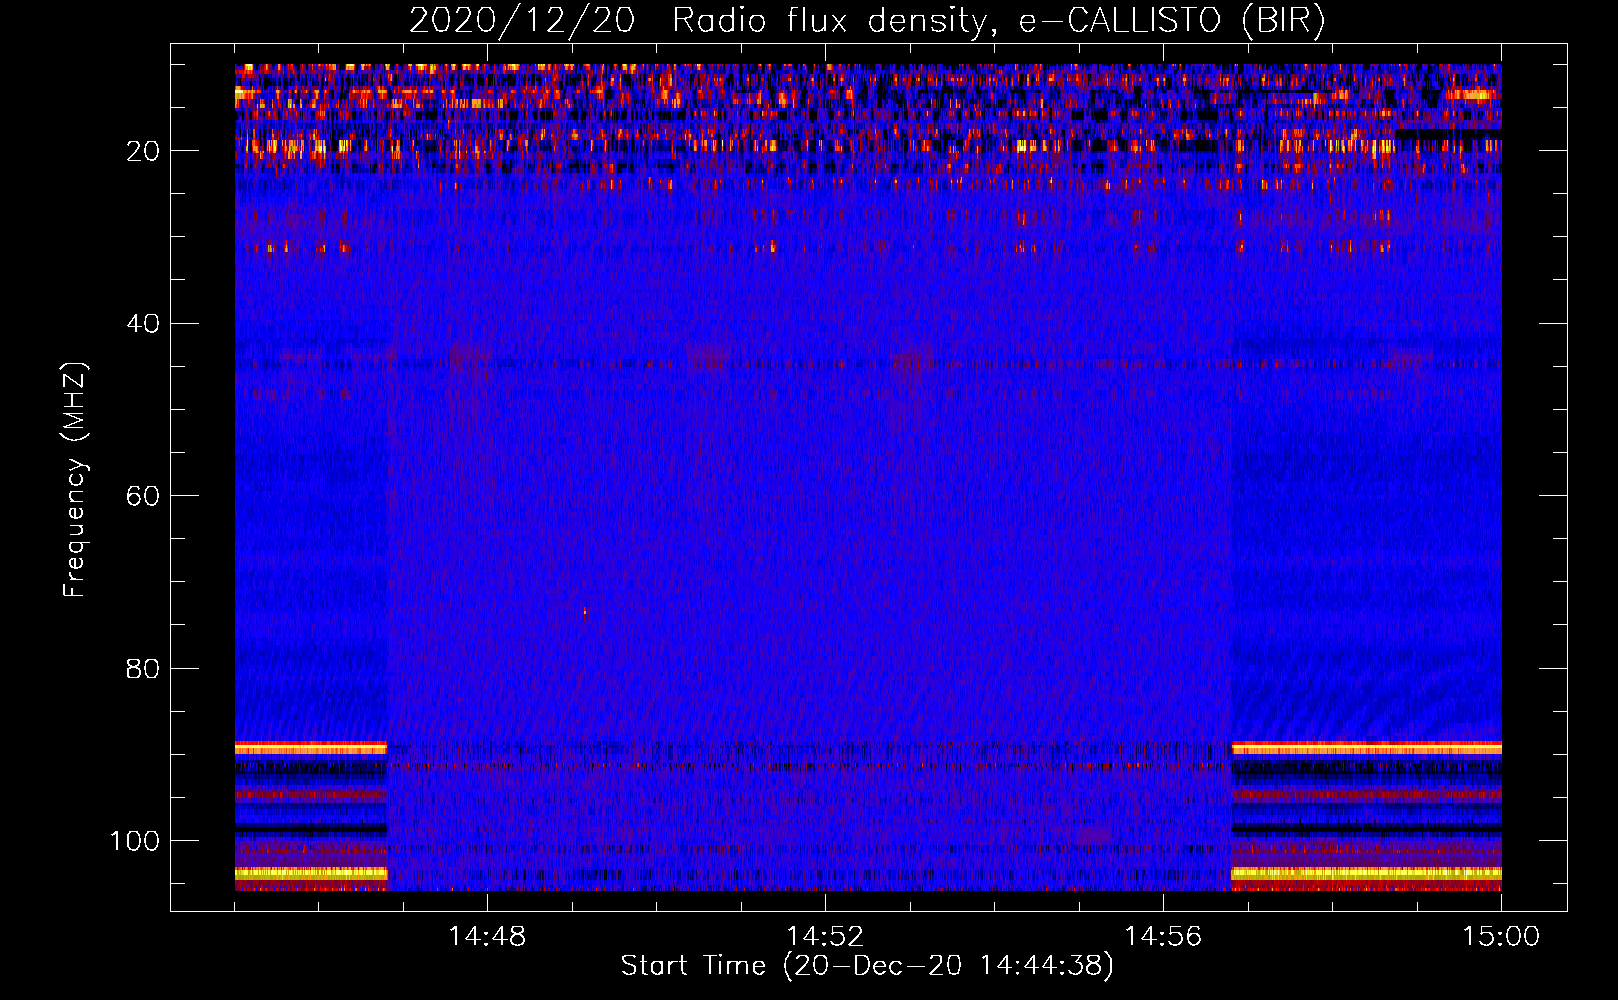Viewport: 1618px width, 1000px height.
Task: Click the "Frequency (MHZ)" axis label
Action: tap(75, 479)
